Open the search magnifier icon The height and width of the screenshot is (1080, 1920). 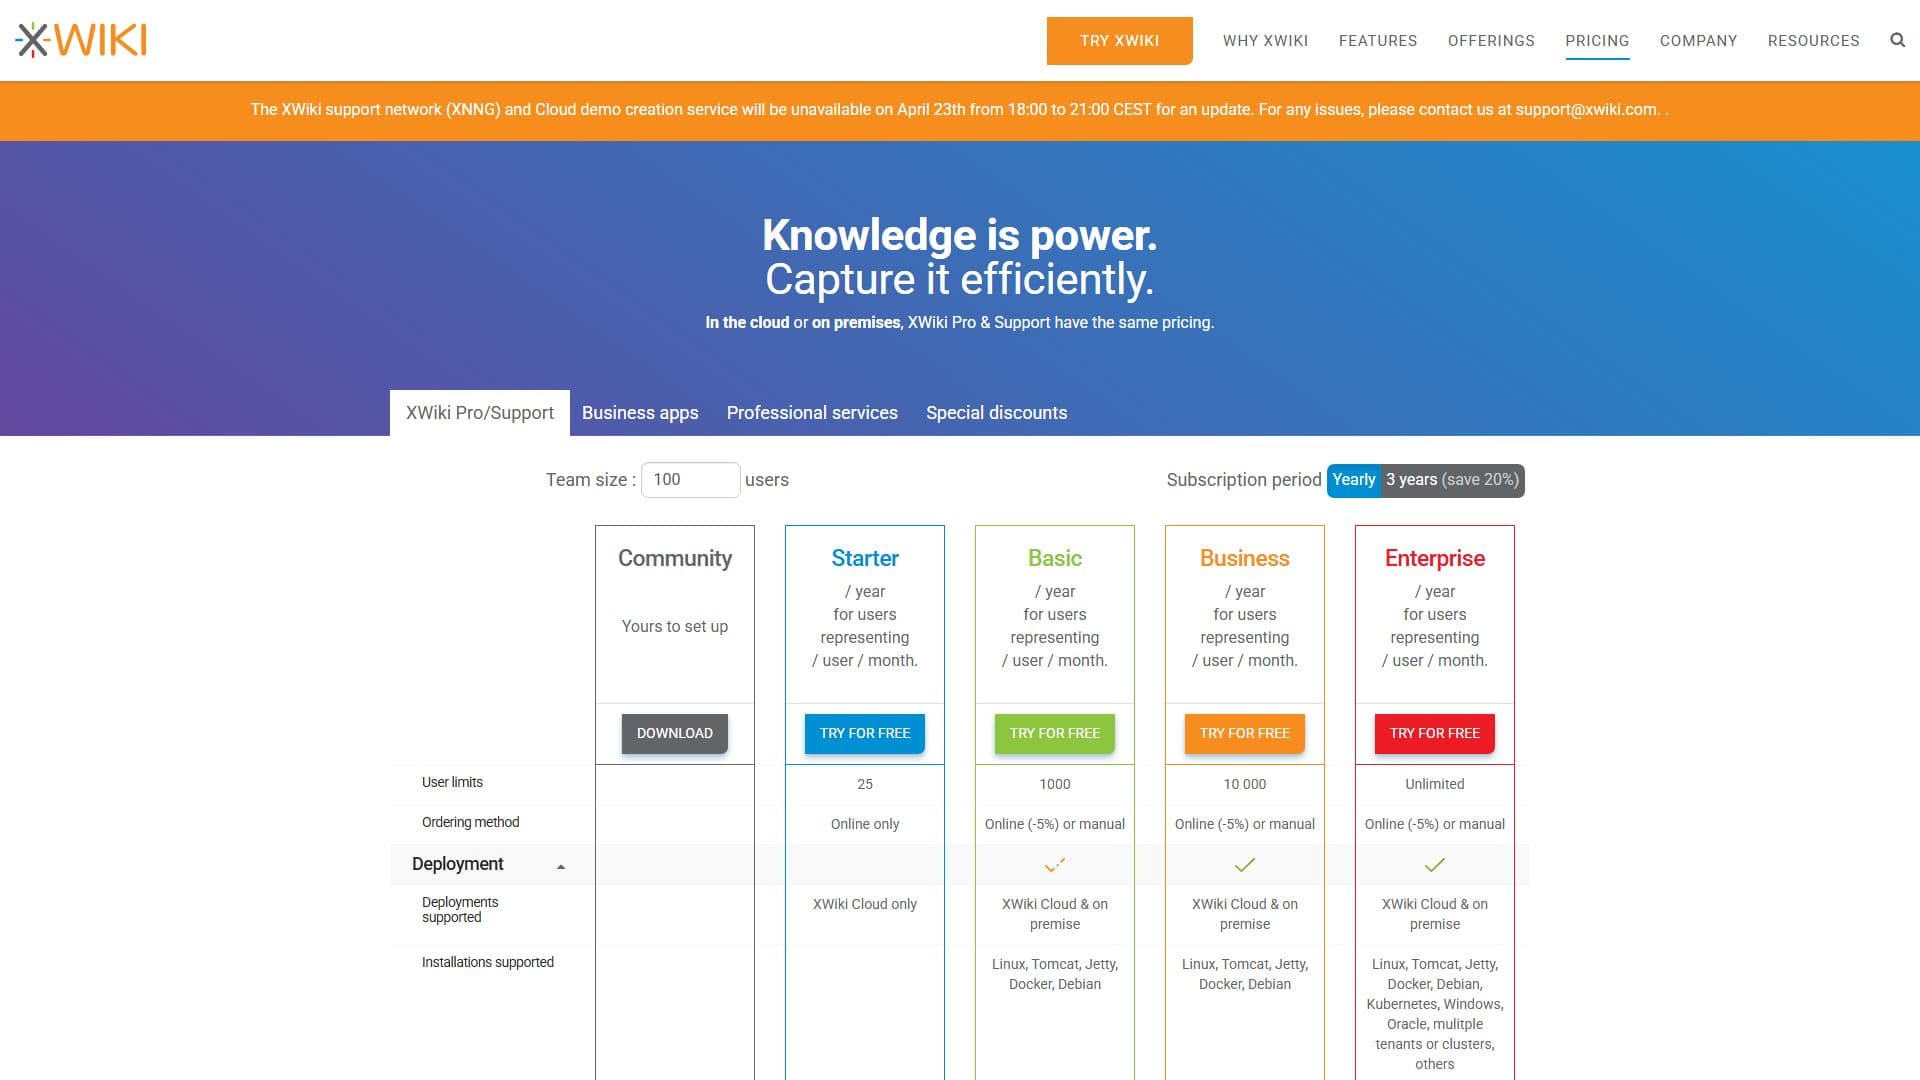coord(1897,40)
